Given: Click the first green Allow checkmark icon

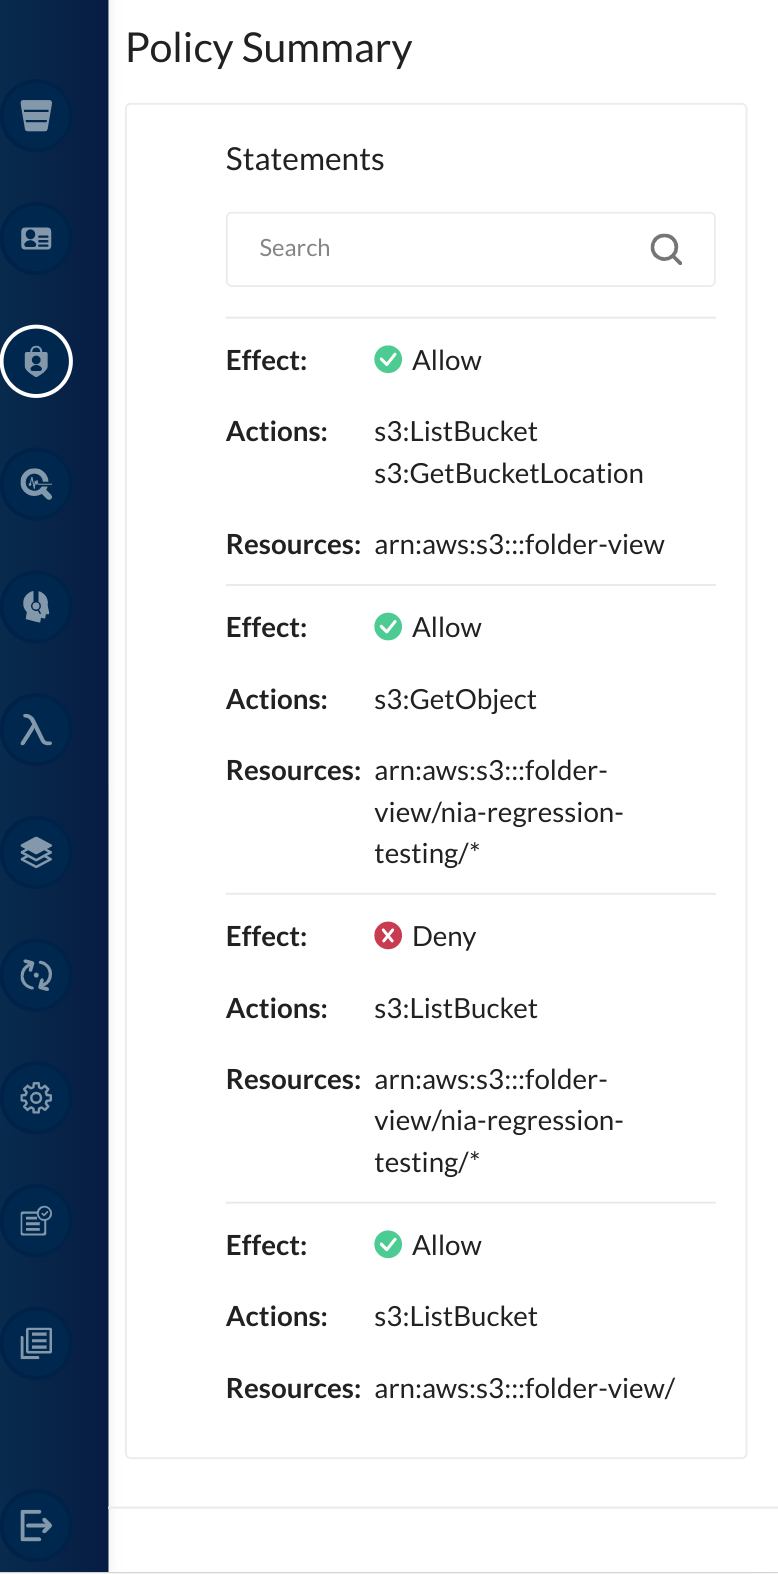Looking at the screenshot, I should pyautogui.click(x=388, y=360).
